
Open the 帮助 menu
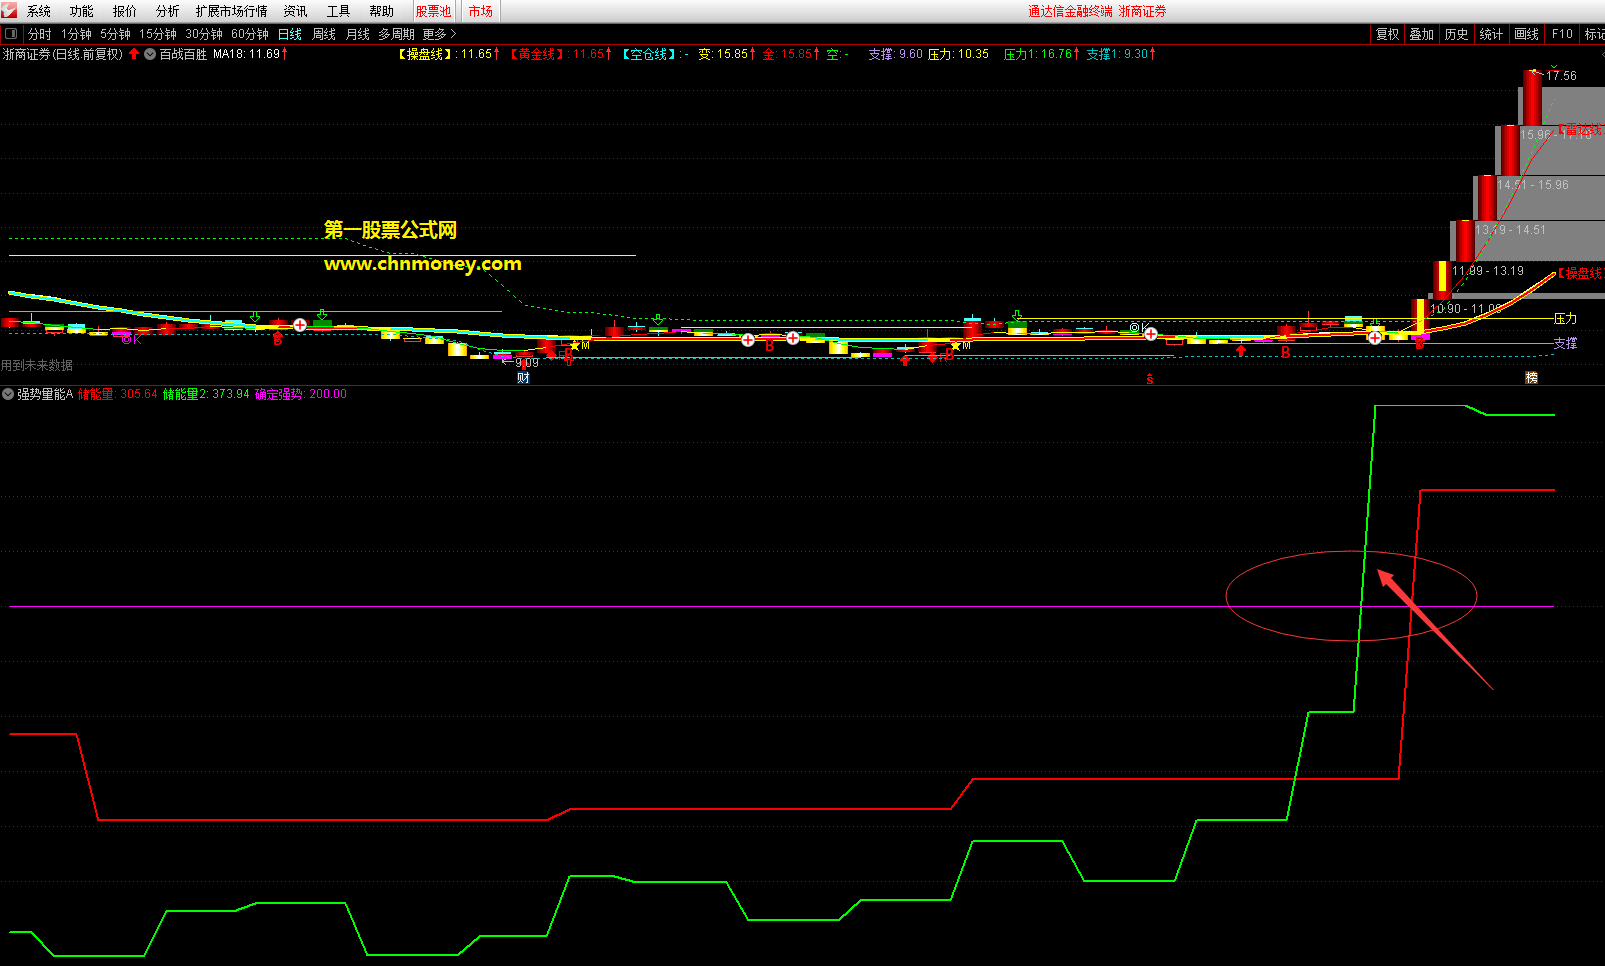click(x=382, y=11)
